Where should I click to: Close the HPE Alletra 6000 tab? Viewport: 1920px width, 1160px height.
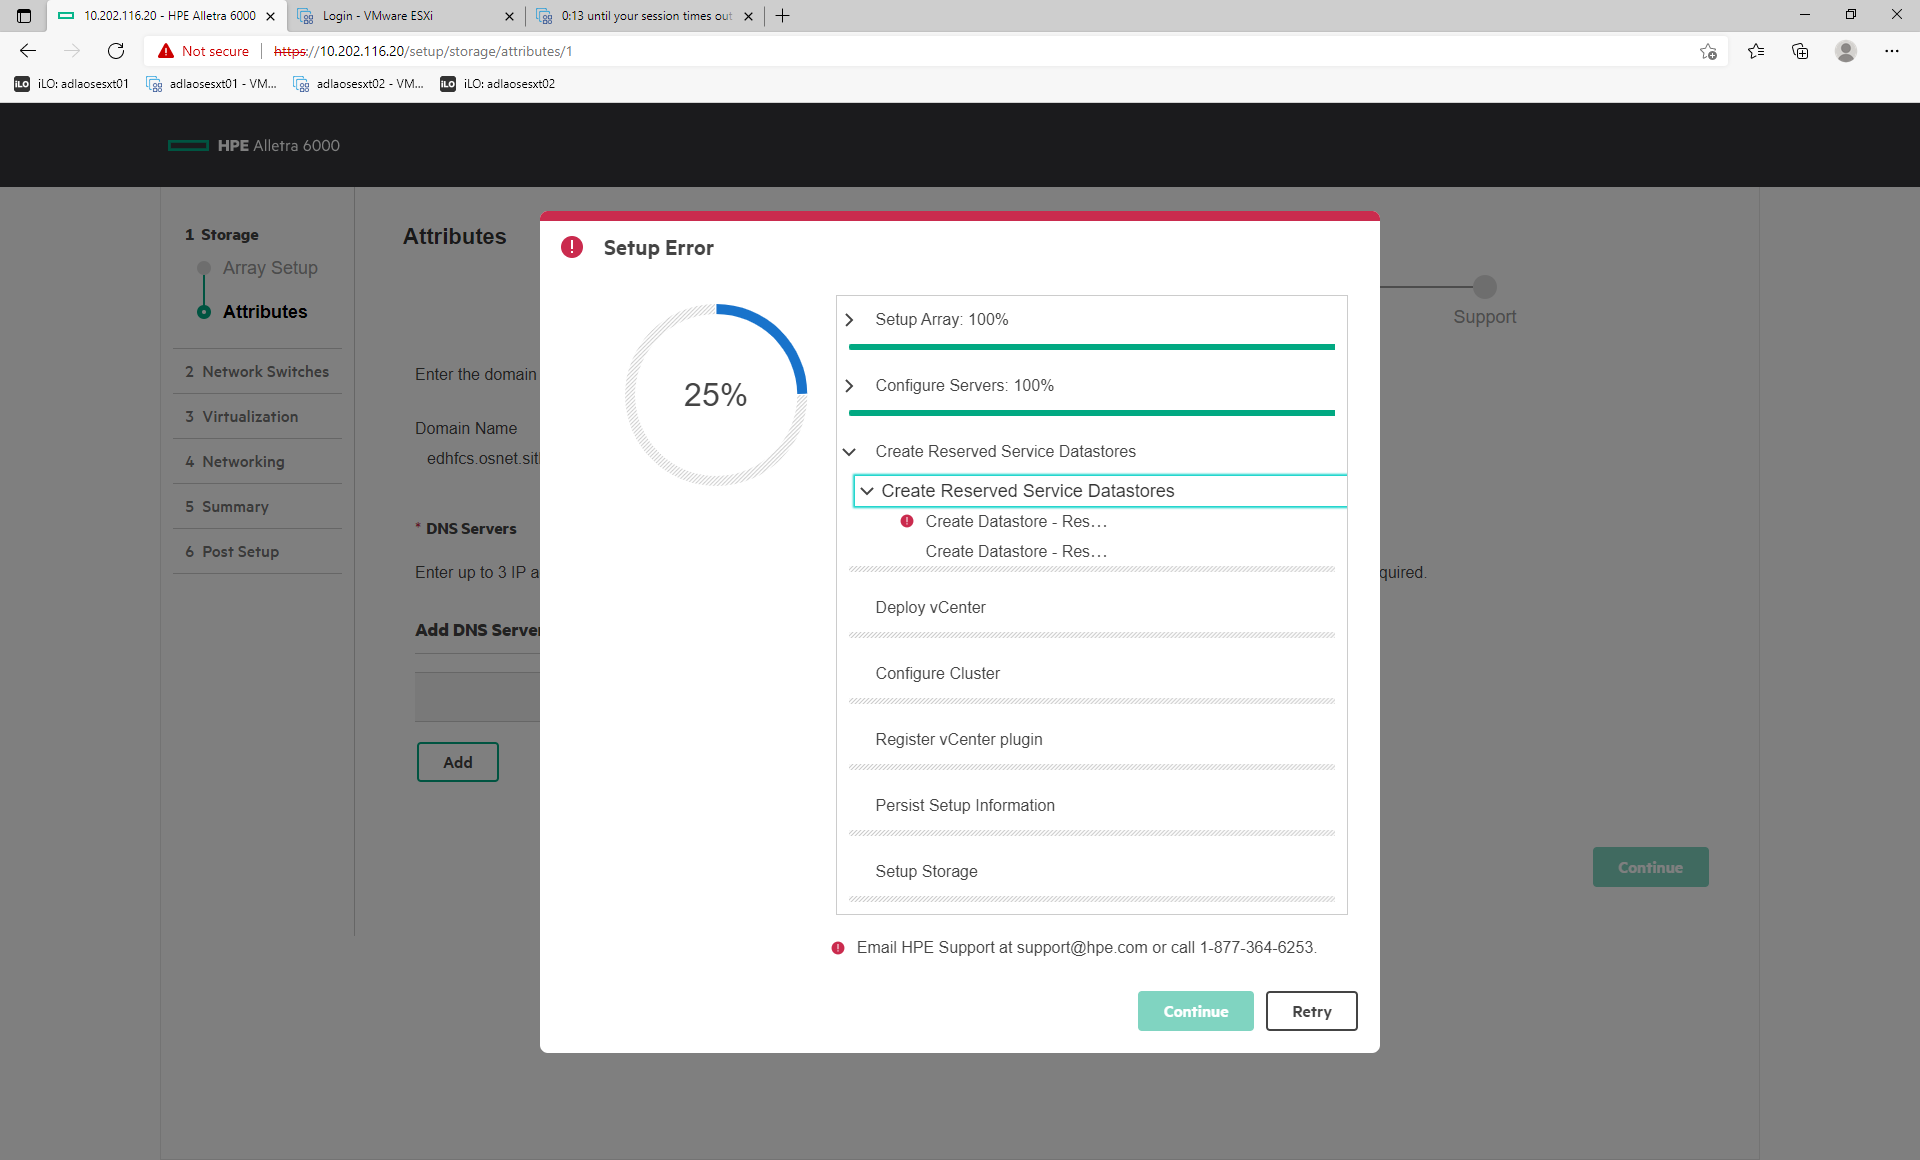click(270, 16)
